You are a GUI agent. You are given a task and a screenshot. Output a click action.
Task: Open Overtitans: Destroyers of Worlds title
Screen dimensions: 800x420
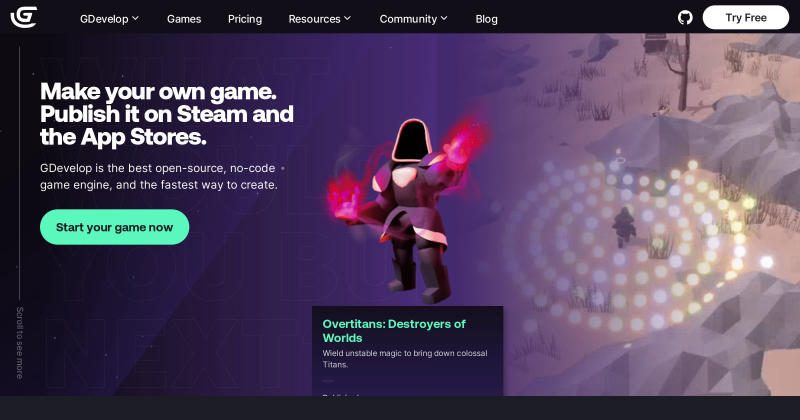point(394,331)
